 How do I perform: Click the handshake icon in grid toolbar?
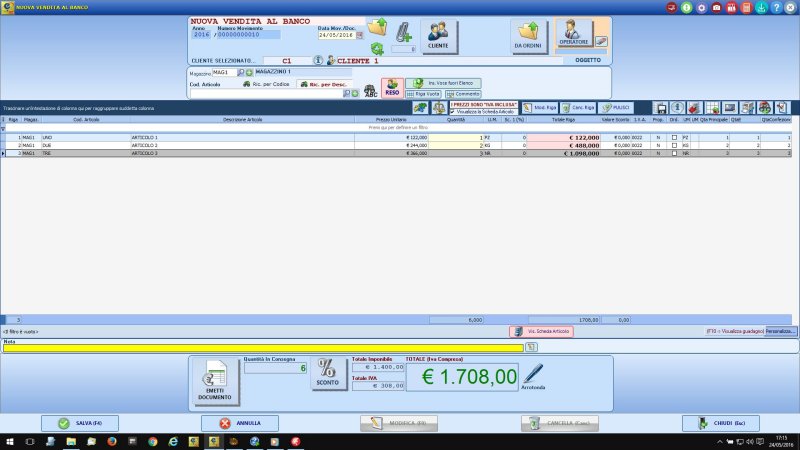[x=420, y=108]
